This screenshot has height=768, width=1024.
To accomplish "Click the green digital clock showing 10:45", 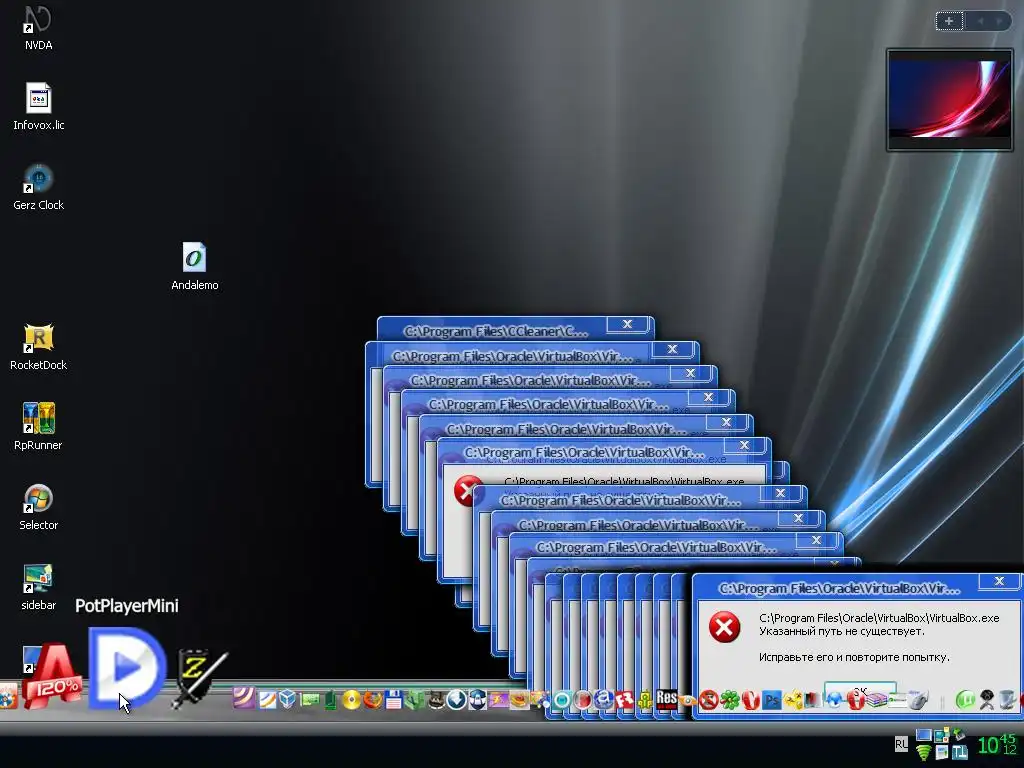I will tap(997, 744).
